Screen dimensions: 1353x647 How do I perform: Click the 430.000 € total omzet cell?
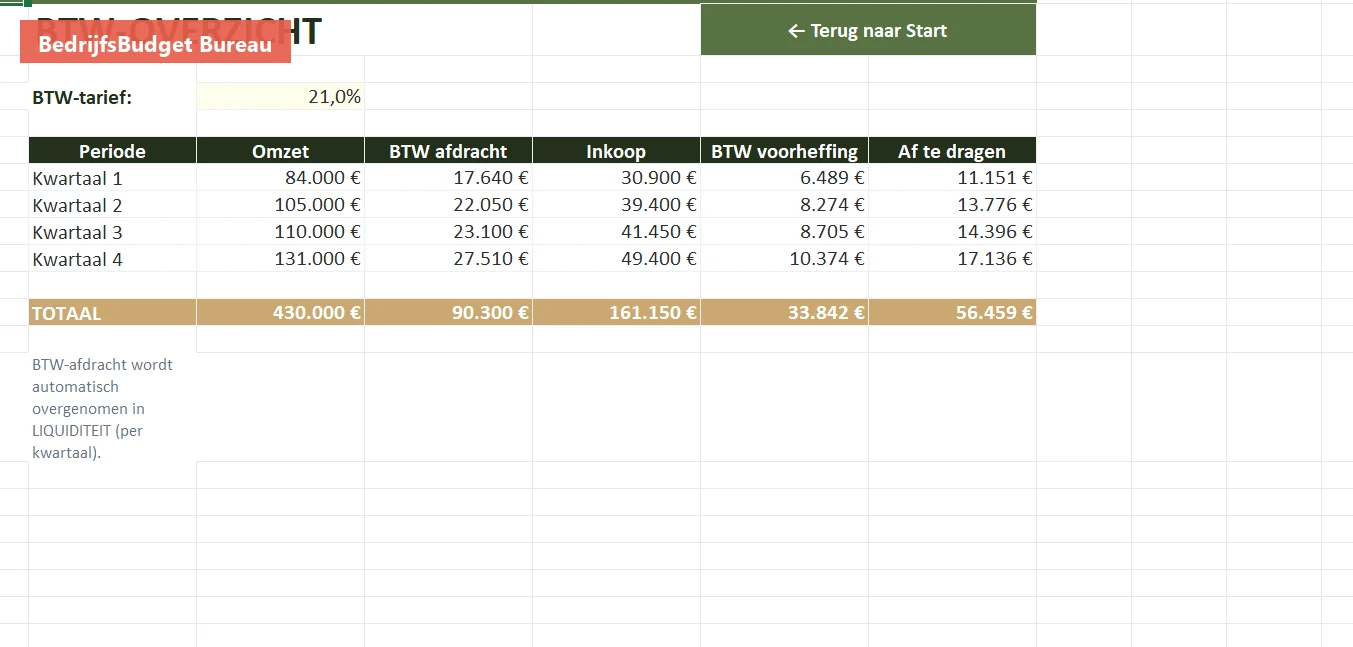coord(281,313)
